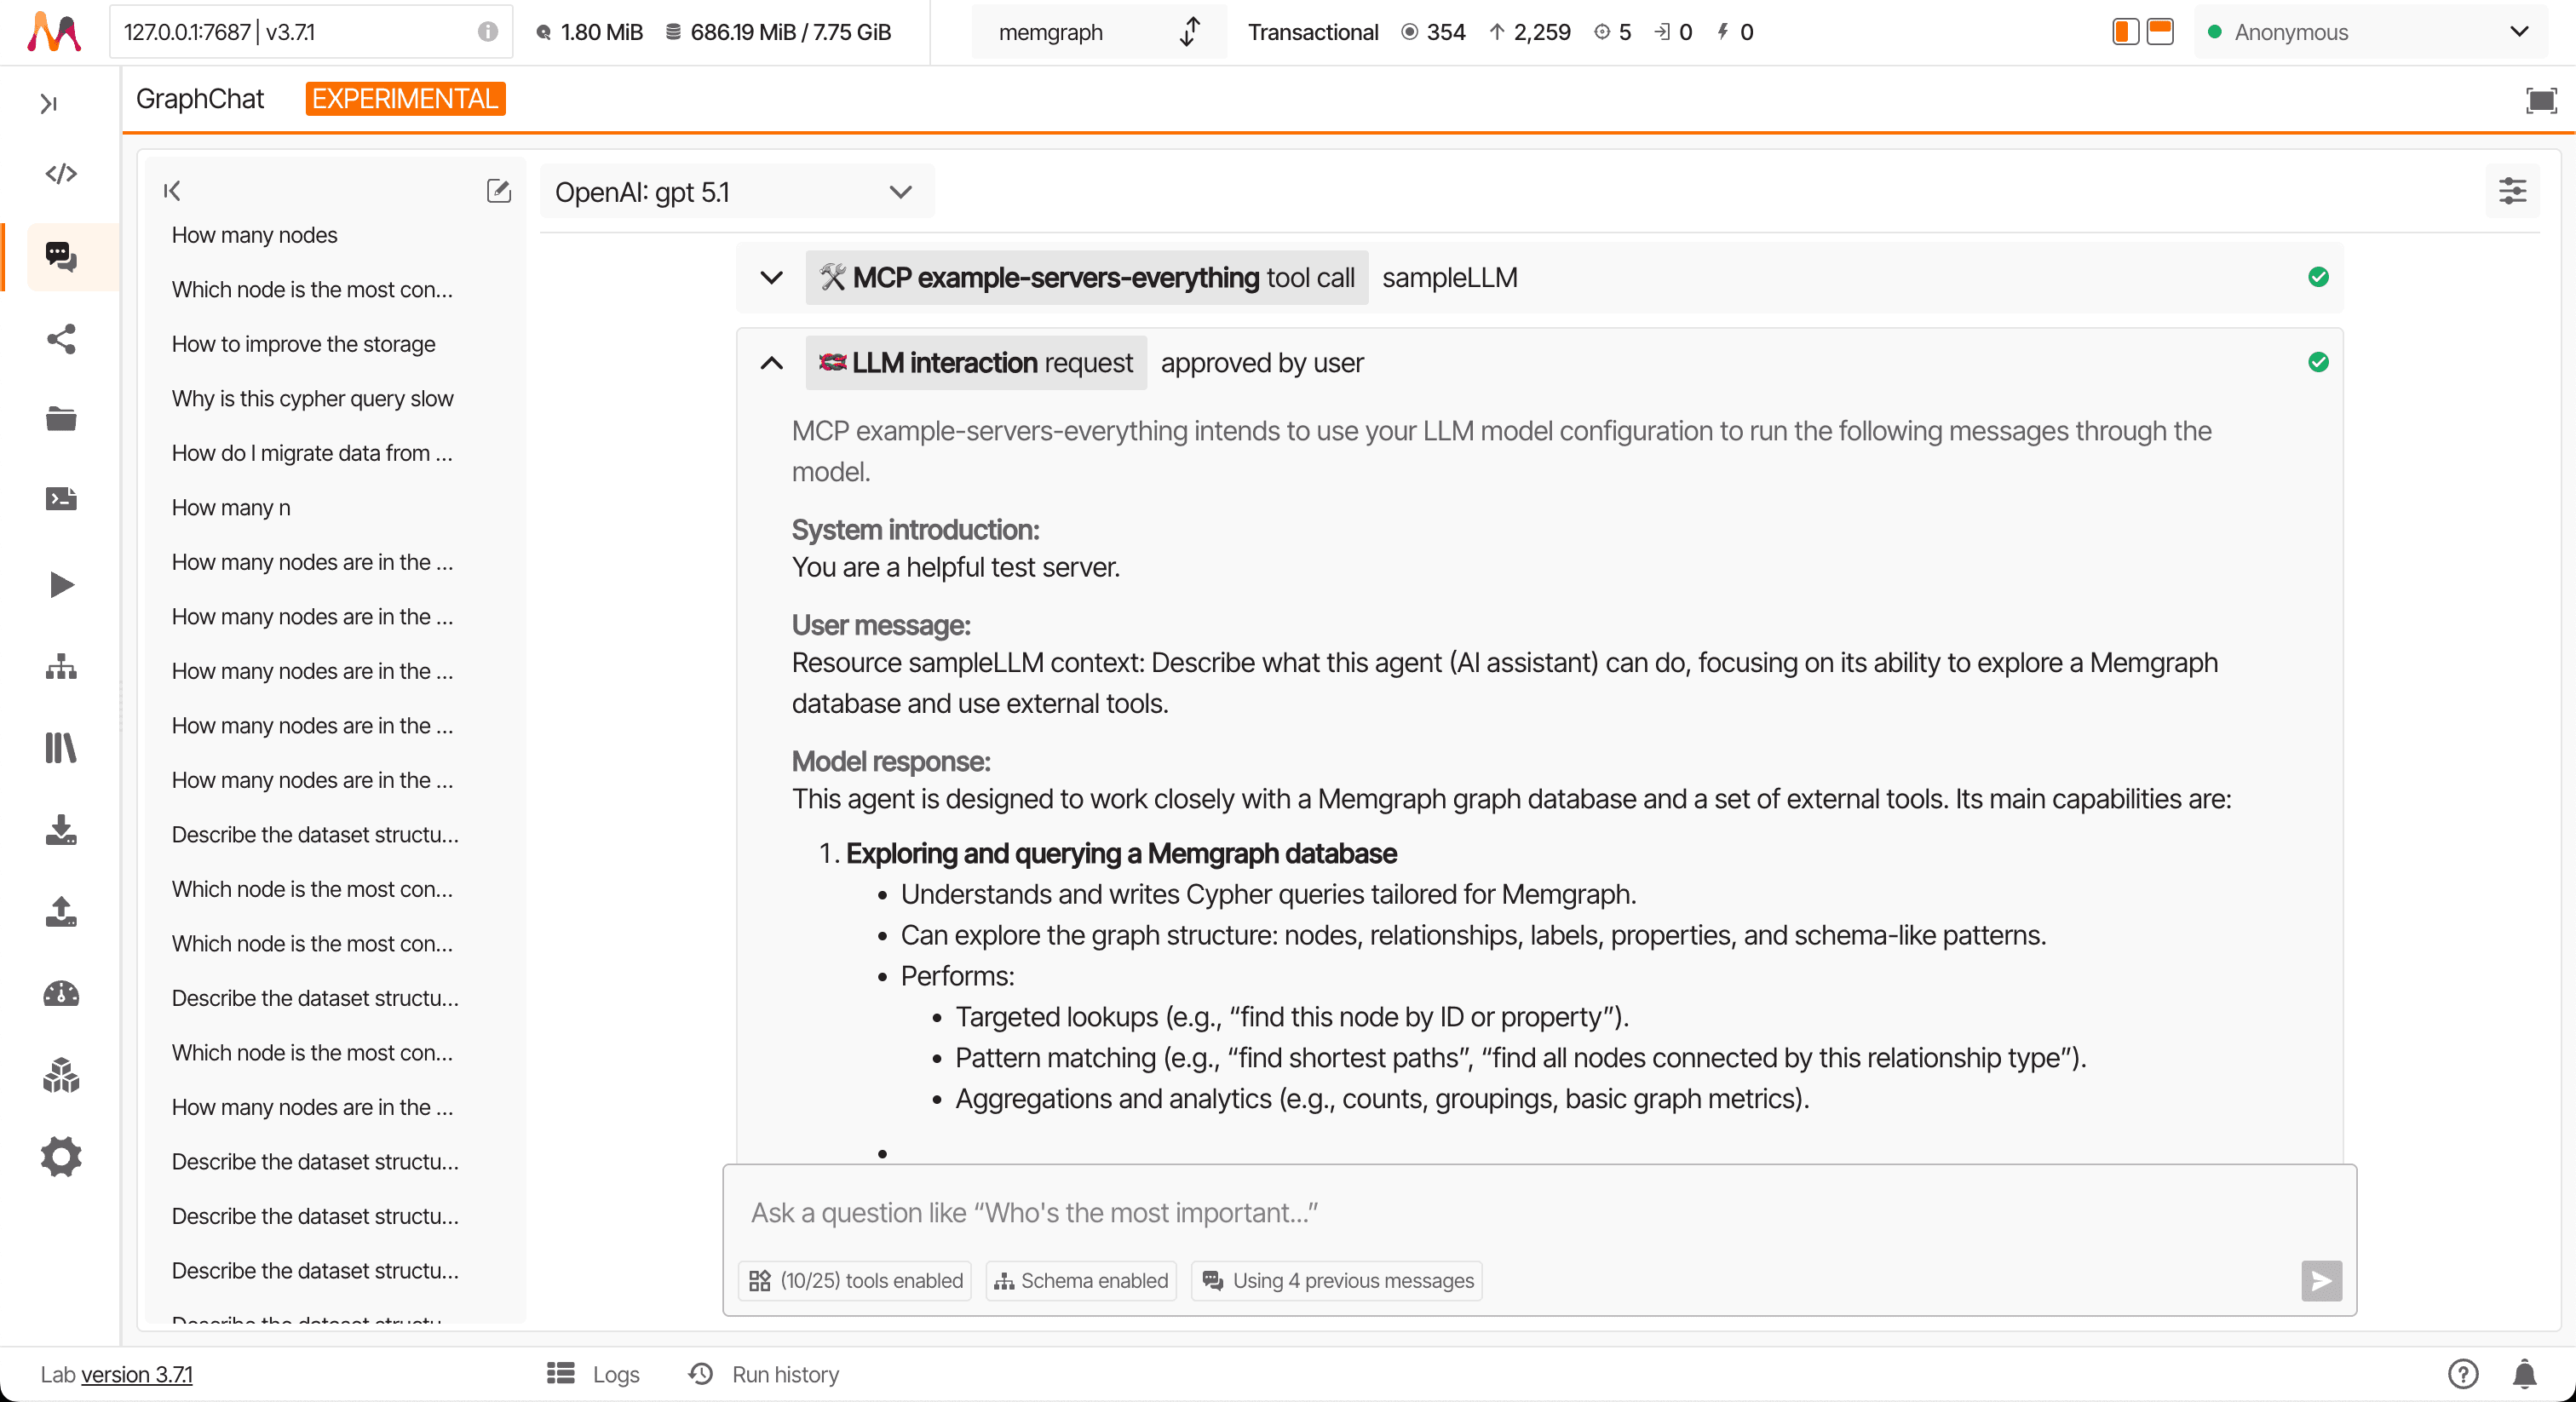This screenshot has height=1402, width=2576.
Task: Open the run query play icon
Action: (x=61, y=585)
